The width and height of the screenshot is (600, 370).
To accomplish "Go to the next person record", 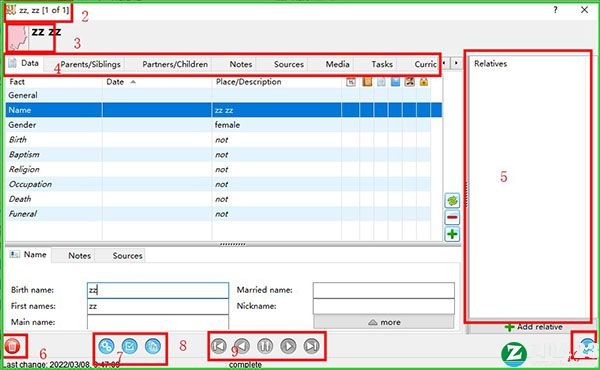I will pos(288,346).
